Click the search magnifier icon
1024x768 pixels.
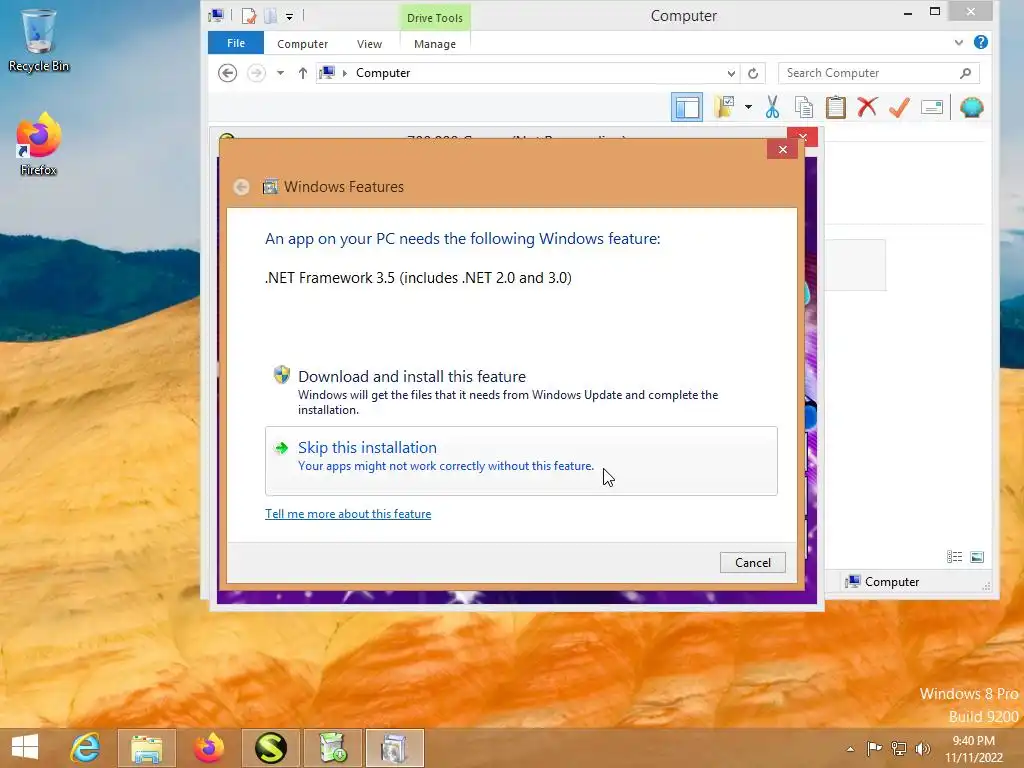(x=965, y=73)
